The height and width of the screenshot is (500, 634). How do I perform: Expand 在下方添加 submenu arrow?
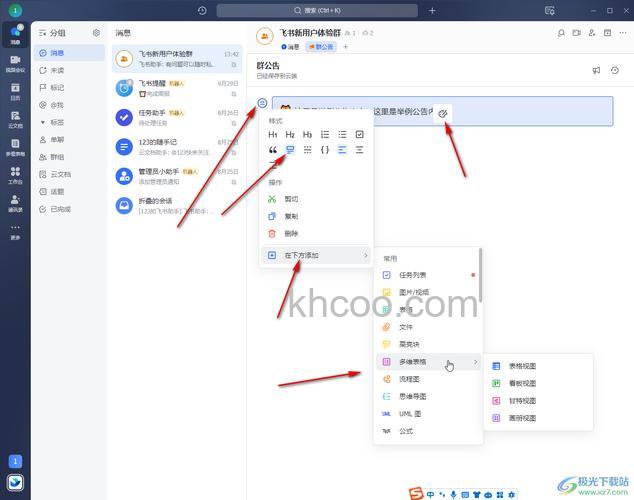tap(366, 255)
